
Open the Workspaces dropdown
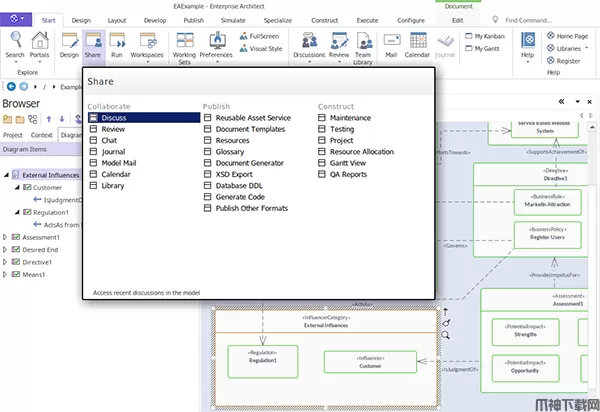(150, 46)
